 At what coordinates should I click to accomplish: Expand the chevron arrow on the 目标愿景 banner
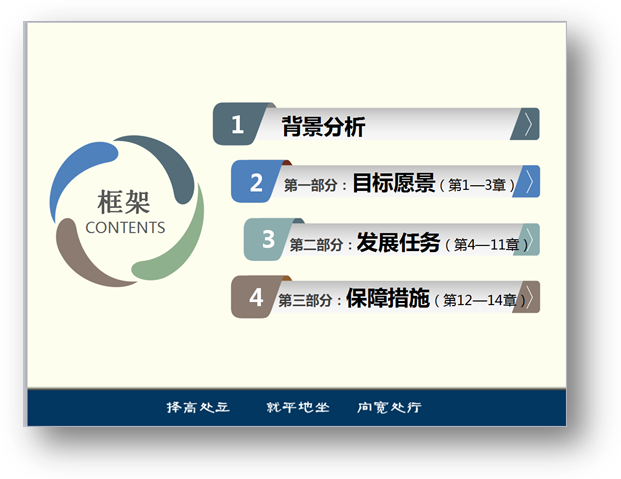529,182
